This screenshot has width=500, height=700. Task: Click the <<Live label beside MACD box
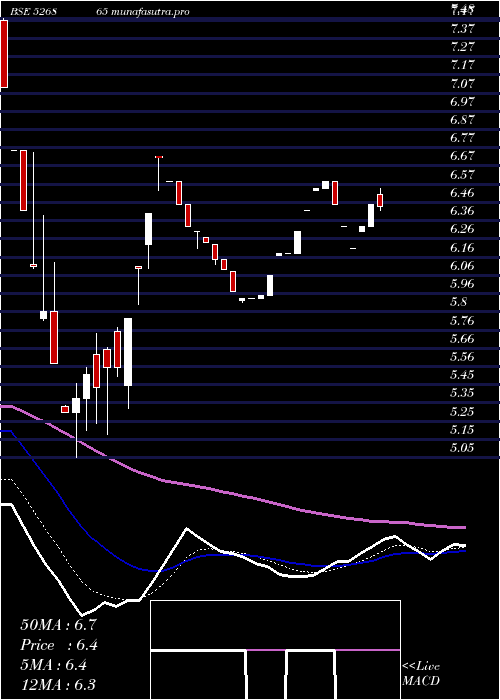[421, 667]
